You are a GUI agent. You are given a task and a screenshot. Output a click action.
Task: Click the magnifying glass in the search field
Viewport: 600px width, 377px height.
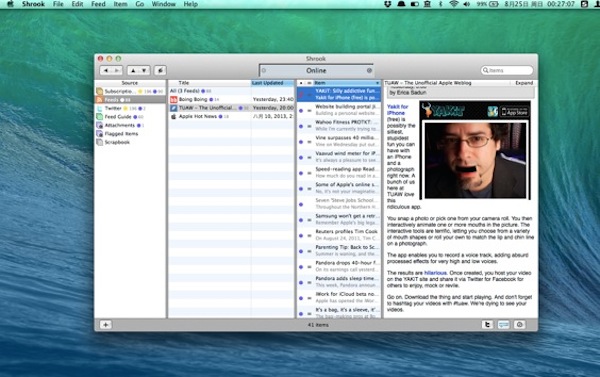click(x=485, y=70)
